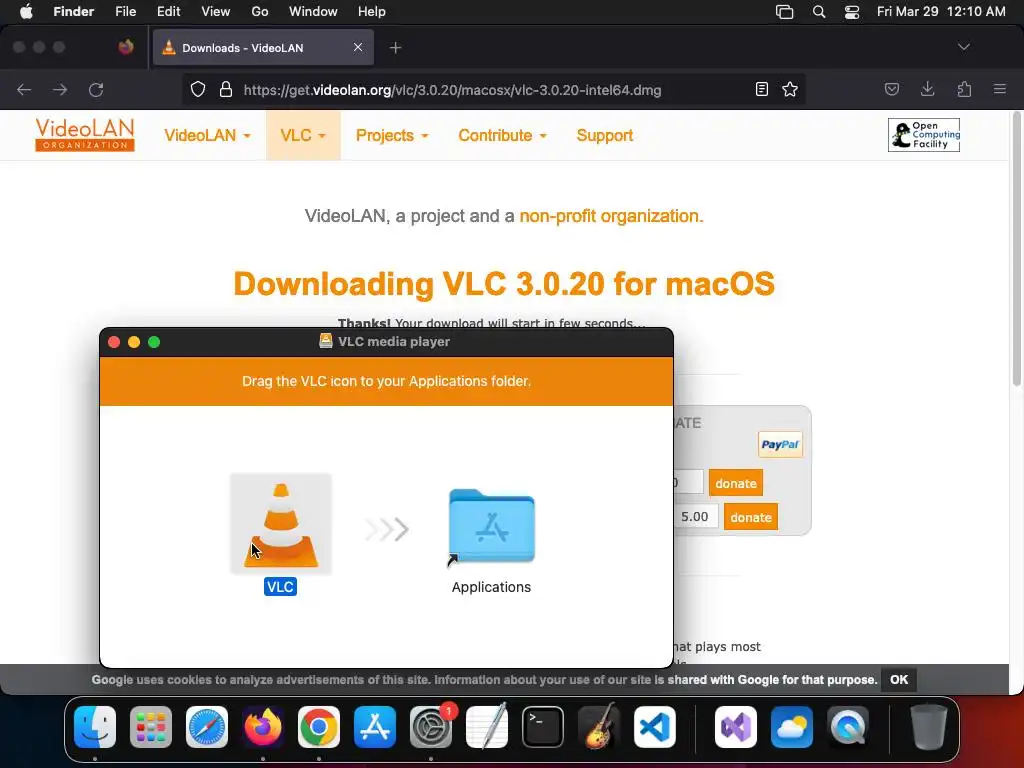
Task: Click donate button beside 5.00 field
Action: pyautogui.click(x=751, y=517)
